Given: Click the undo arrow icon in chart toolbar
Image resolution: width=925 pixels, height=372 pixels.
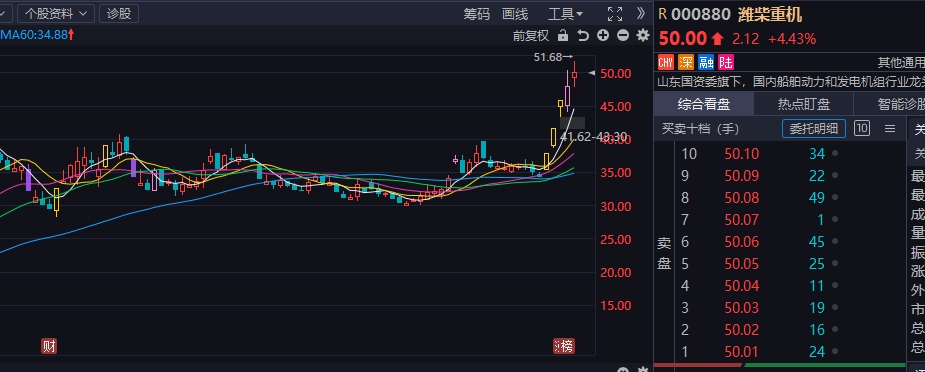Looking at the screenshot, I should [583, 35].
